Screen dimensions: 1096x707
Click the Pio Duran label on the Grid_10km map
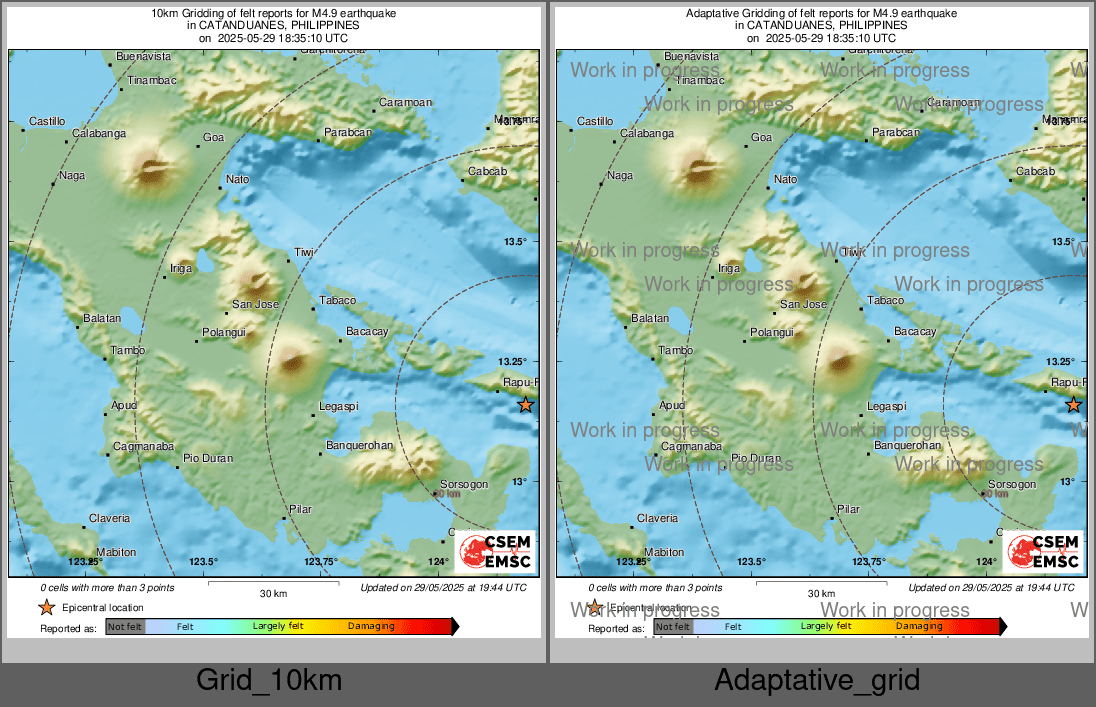pyautogui.click(x=208, y=458)
